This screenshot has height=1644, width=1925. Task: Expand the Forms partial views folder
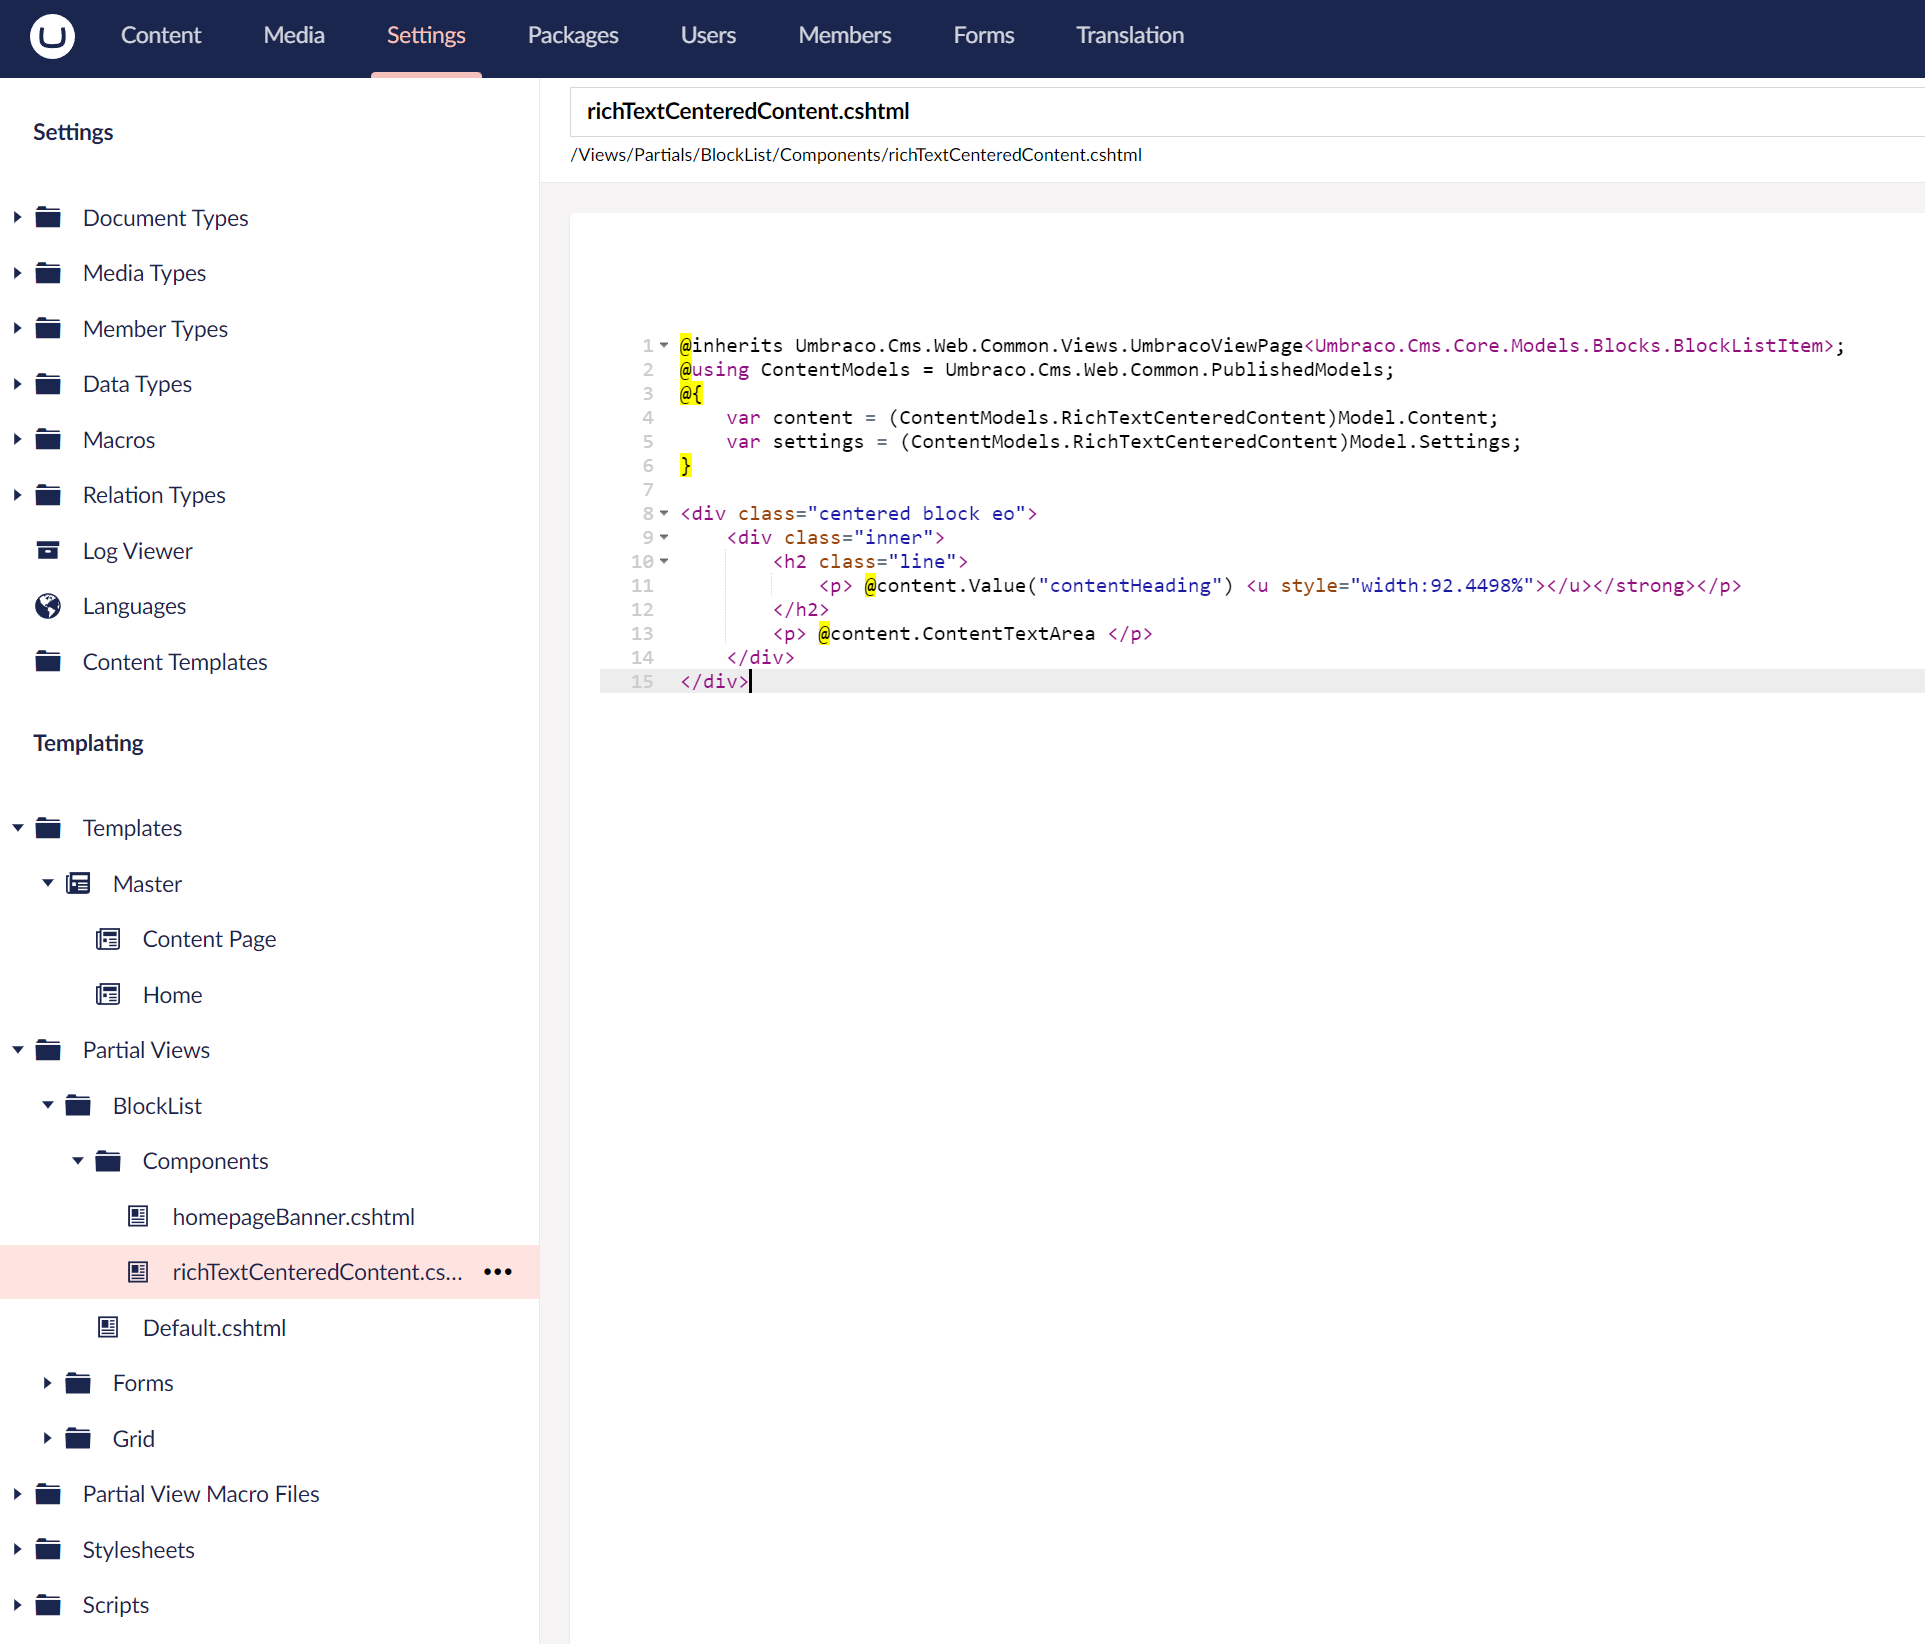(x=47, y=1382)
